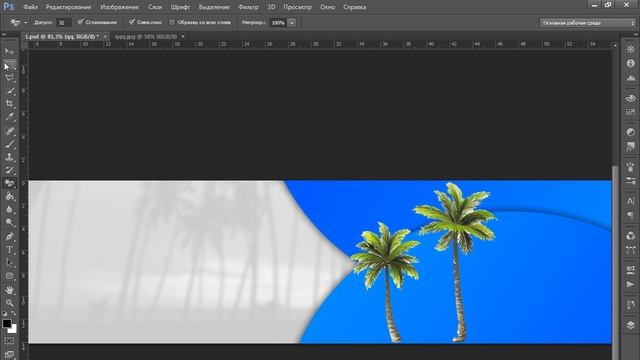Open the Styles panel icon
Image resolution: width=640 pixels, height=360 pixels.
point(631,146)
